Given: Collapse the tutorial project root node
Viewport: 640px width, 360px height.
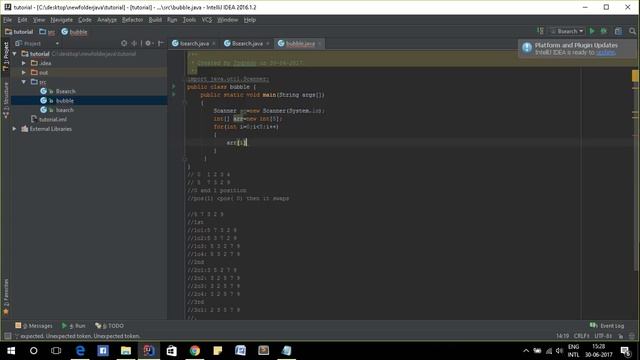Looking at the screenshot, I should pyautogui.click(x=15, y=53).
